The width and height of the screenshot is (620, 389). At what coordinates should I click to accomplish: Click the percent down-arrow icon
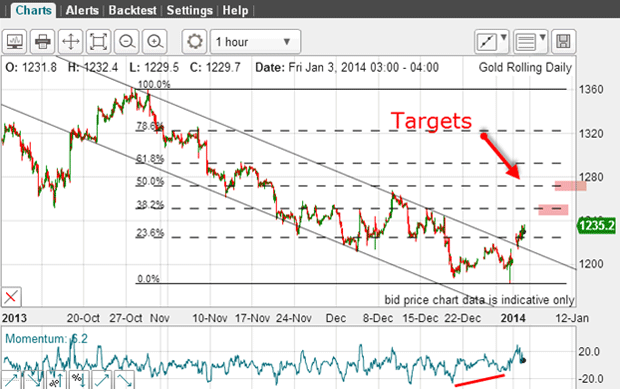[78, 380]
